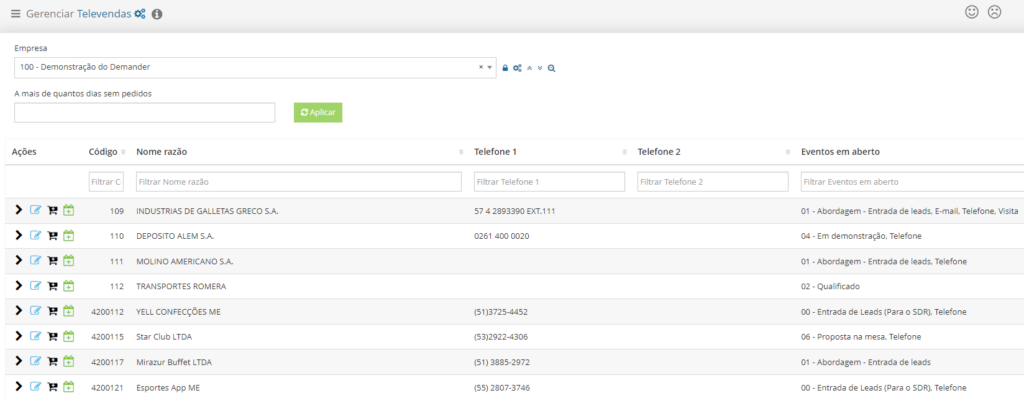
Task: Select phone number 0261 400 0020
Action: click(502, 236)
